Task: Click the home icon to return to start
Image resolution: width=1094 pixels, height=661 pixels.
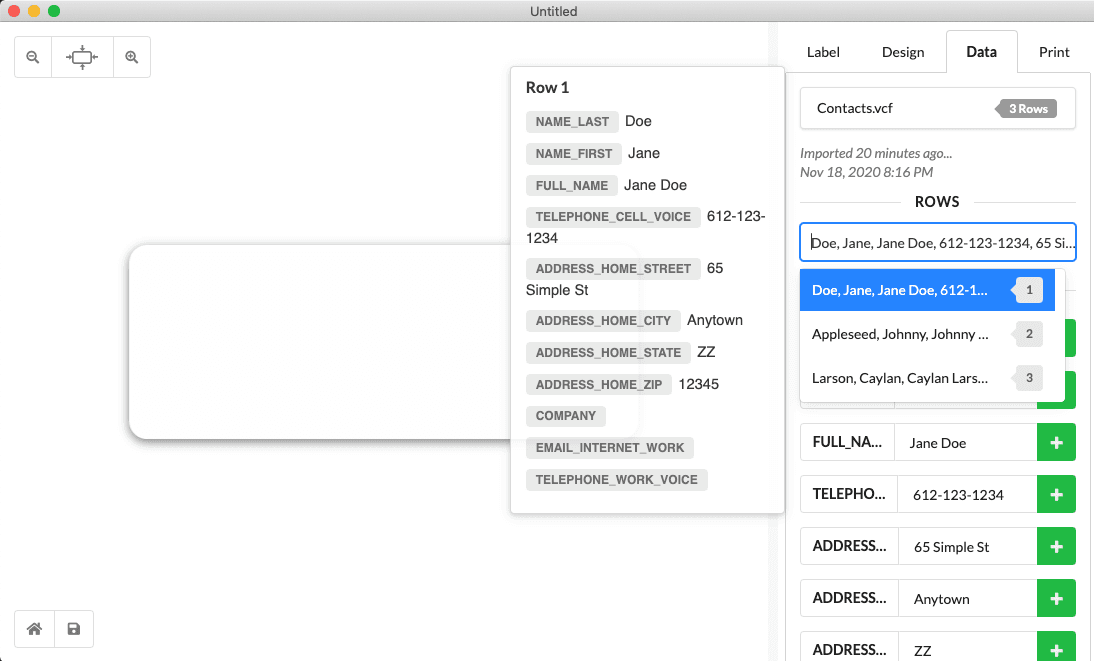Action: click(x=33, y=628)
